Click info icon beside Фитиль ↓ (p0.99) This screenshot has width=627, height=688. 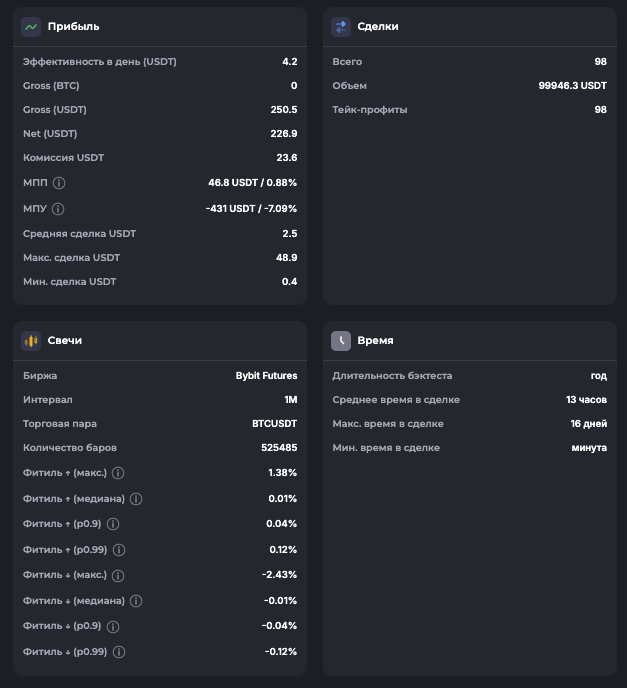(119, 652)
